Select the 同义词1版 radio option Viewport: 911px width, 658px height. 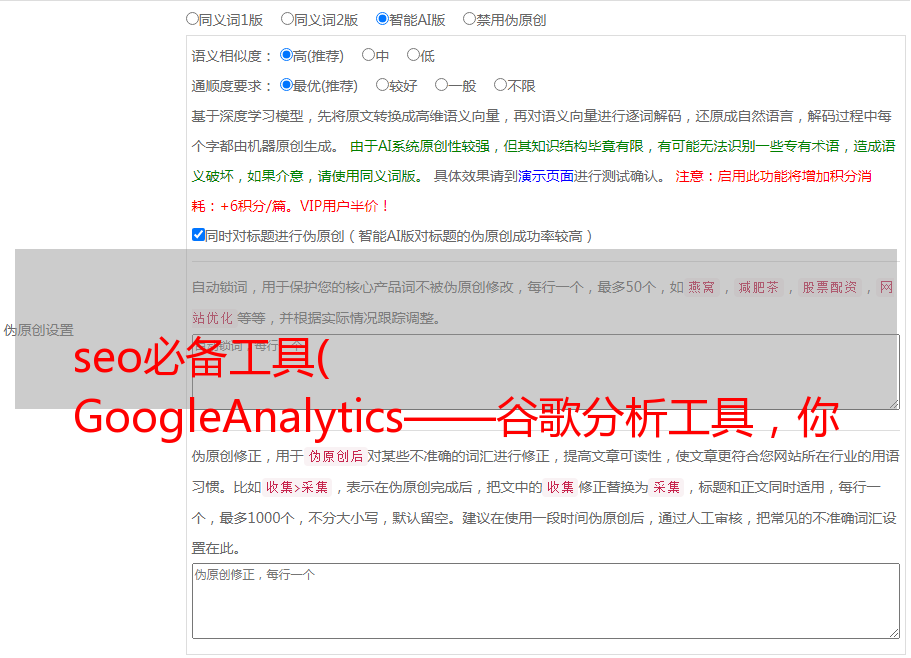[192, 19]
